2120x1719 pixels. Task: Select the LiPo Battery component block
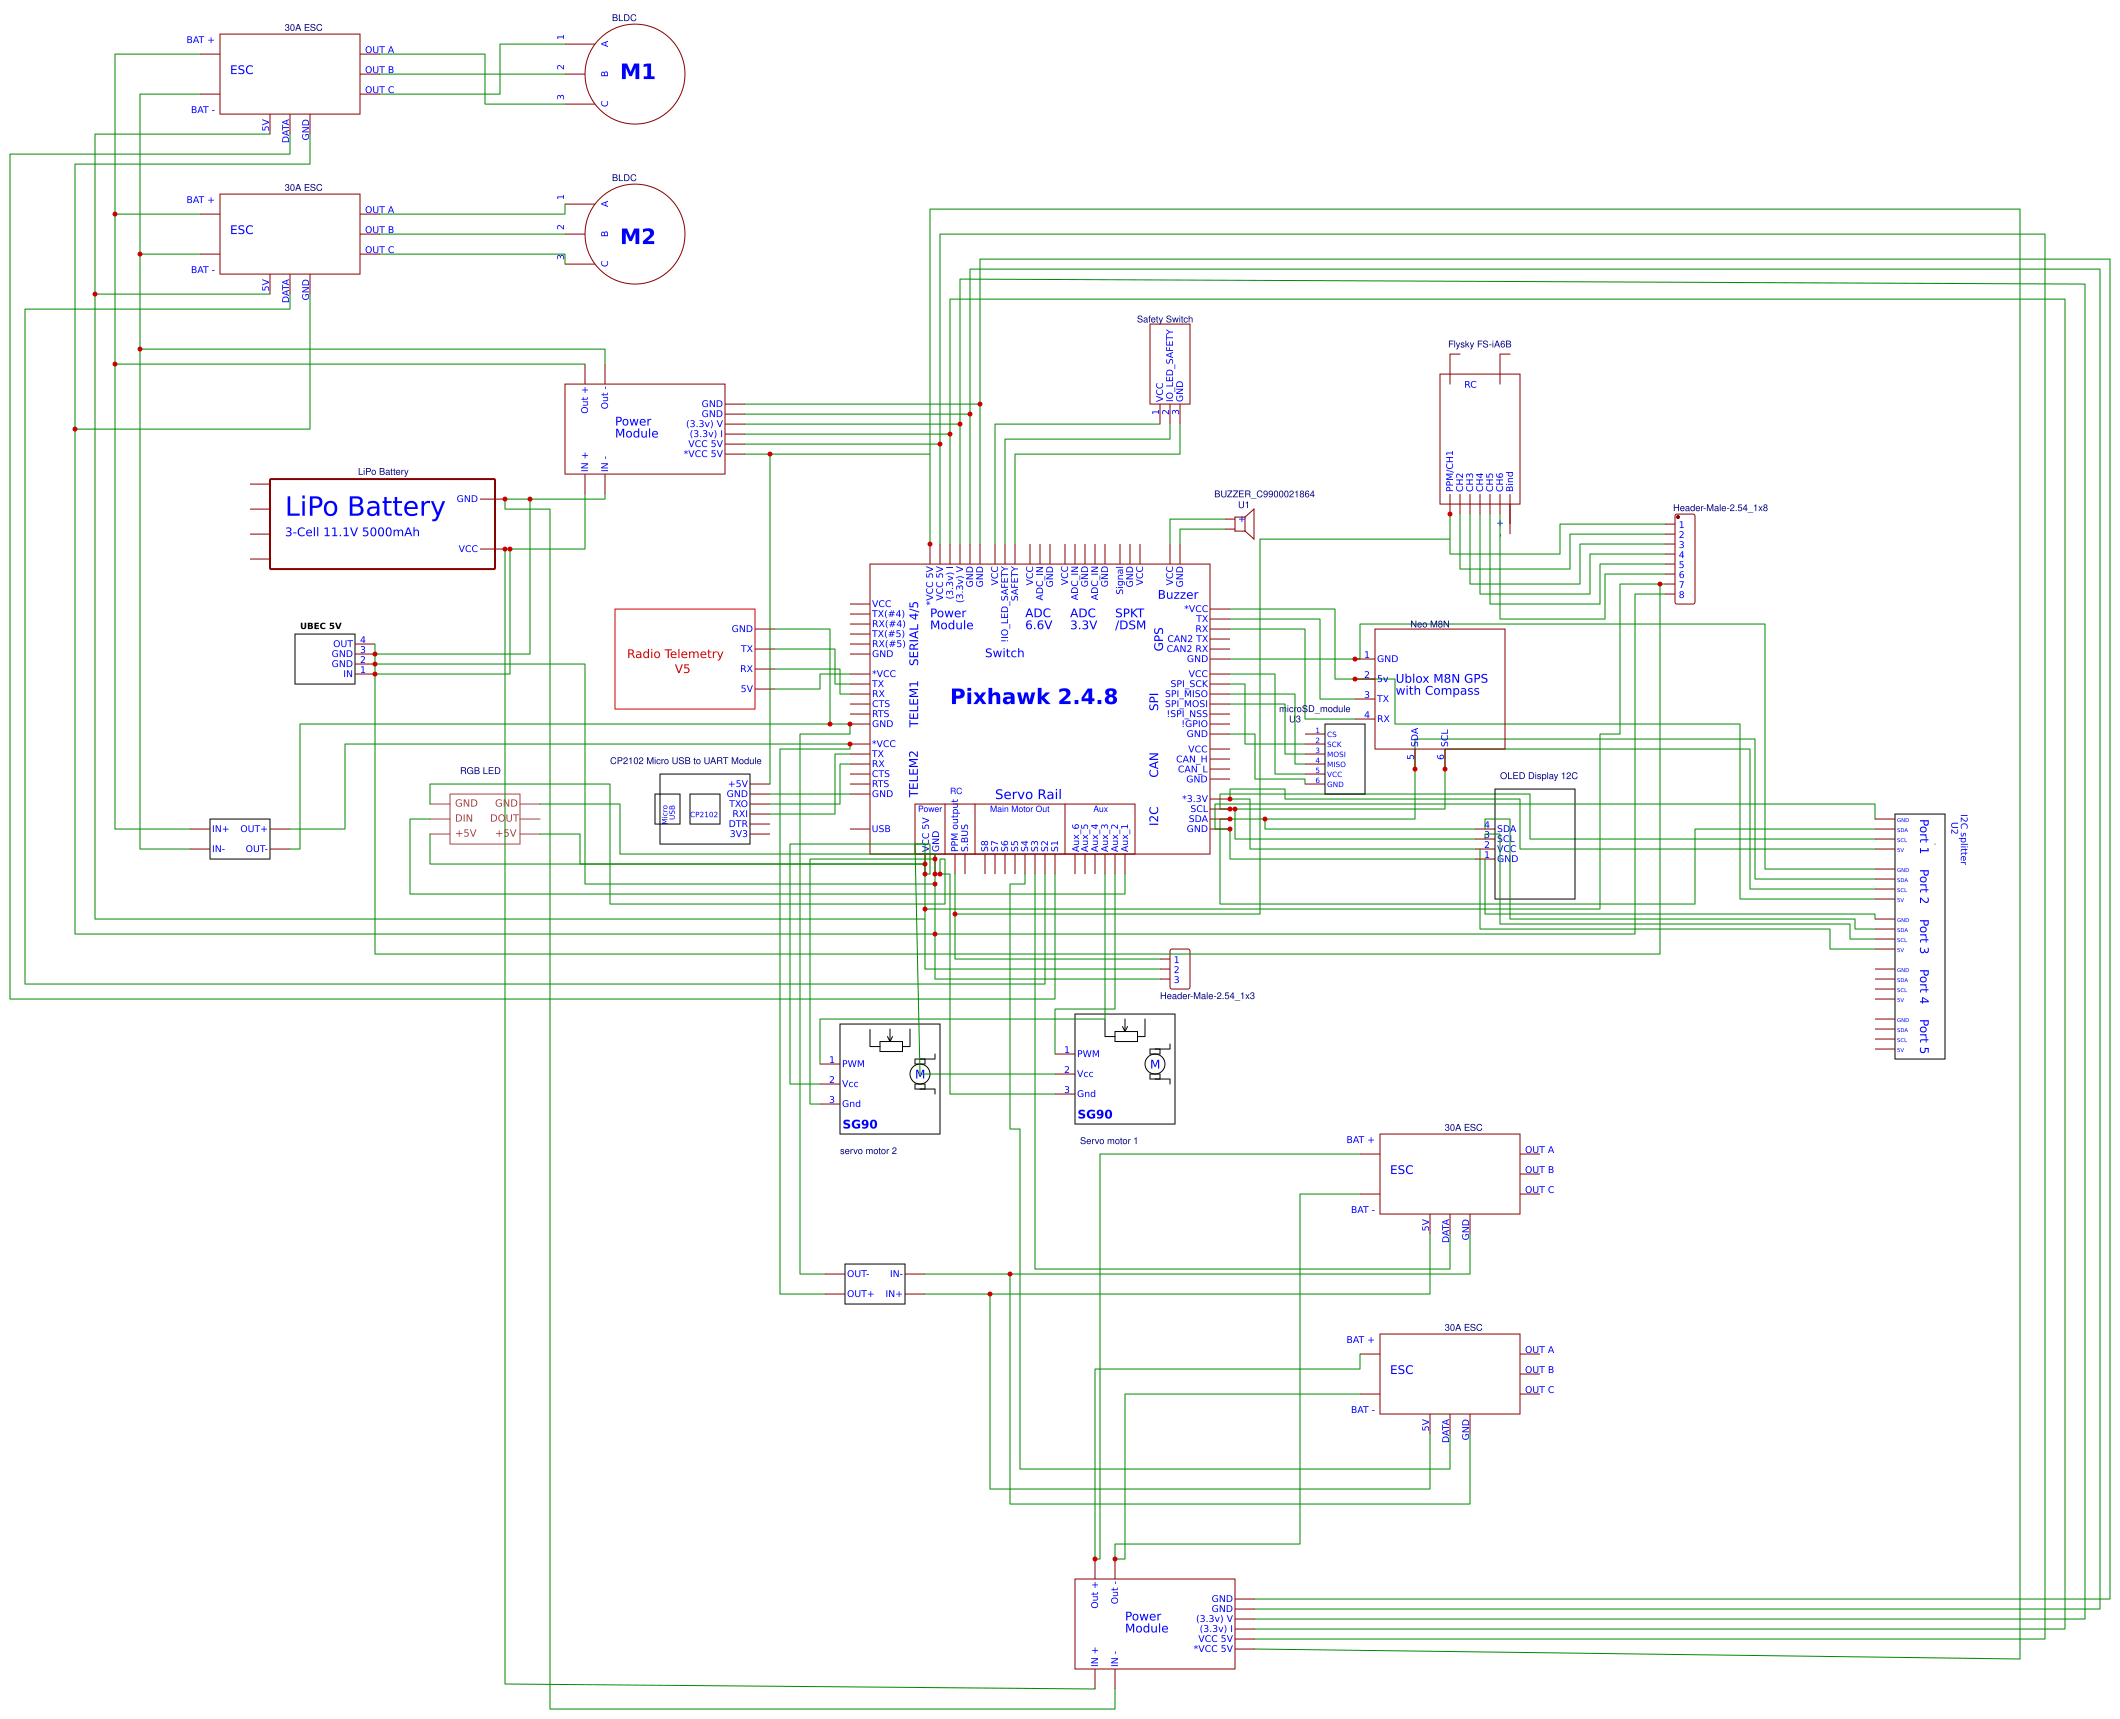(382, 524)
